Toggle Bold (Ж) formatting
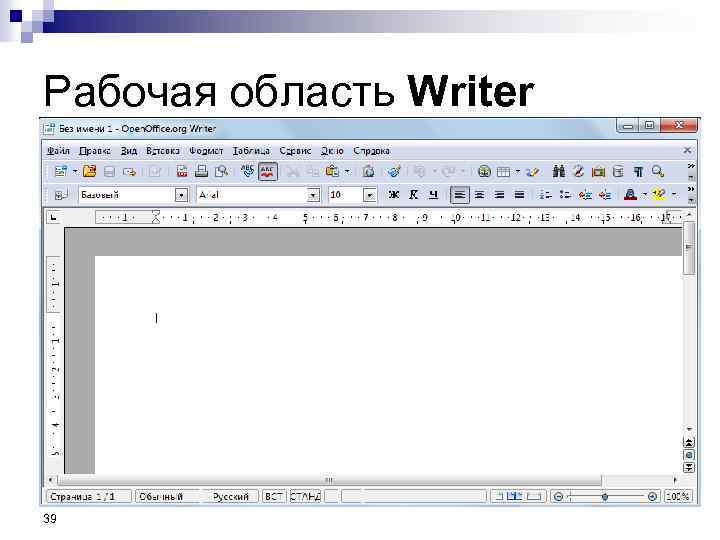Viewport: 720px width, 540px height. click(x=394, y=195)
